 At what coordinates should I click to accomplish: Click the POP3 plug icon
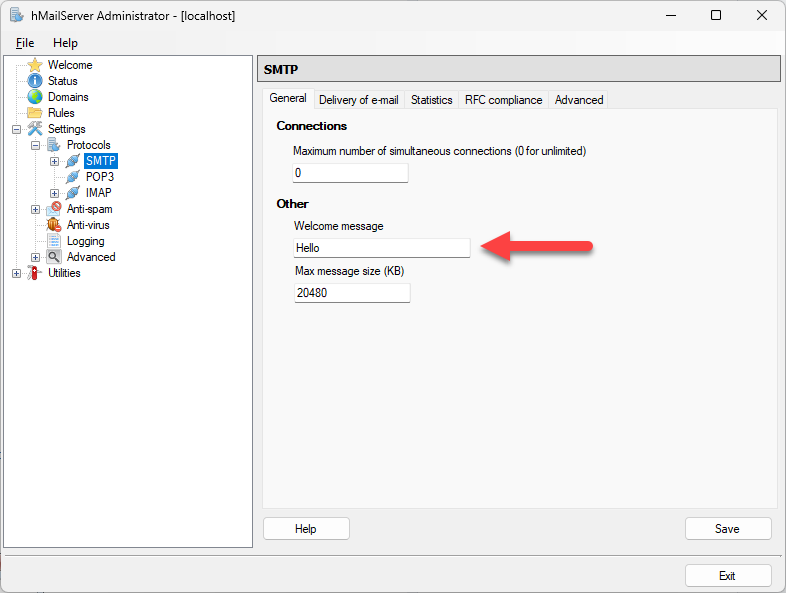pos(73,177)
